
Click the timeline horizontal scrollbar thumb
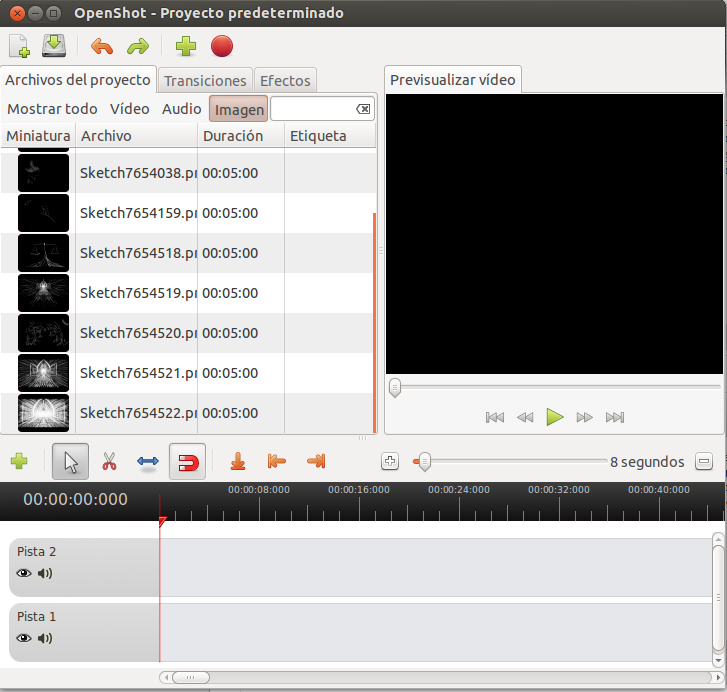191,678
